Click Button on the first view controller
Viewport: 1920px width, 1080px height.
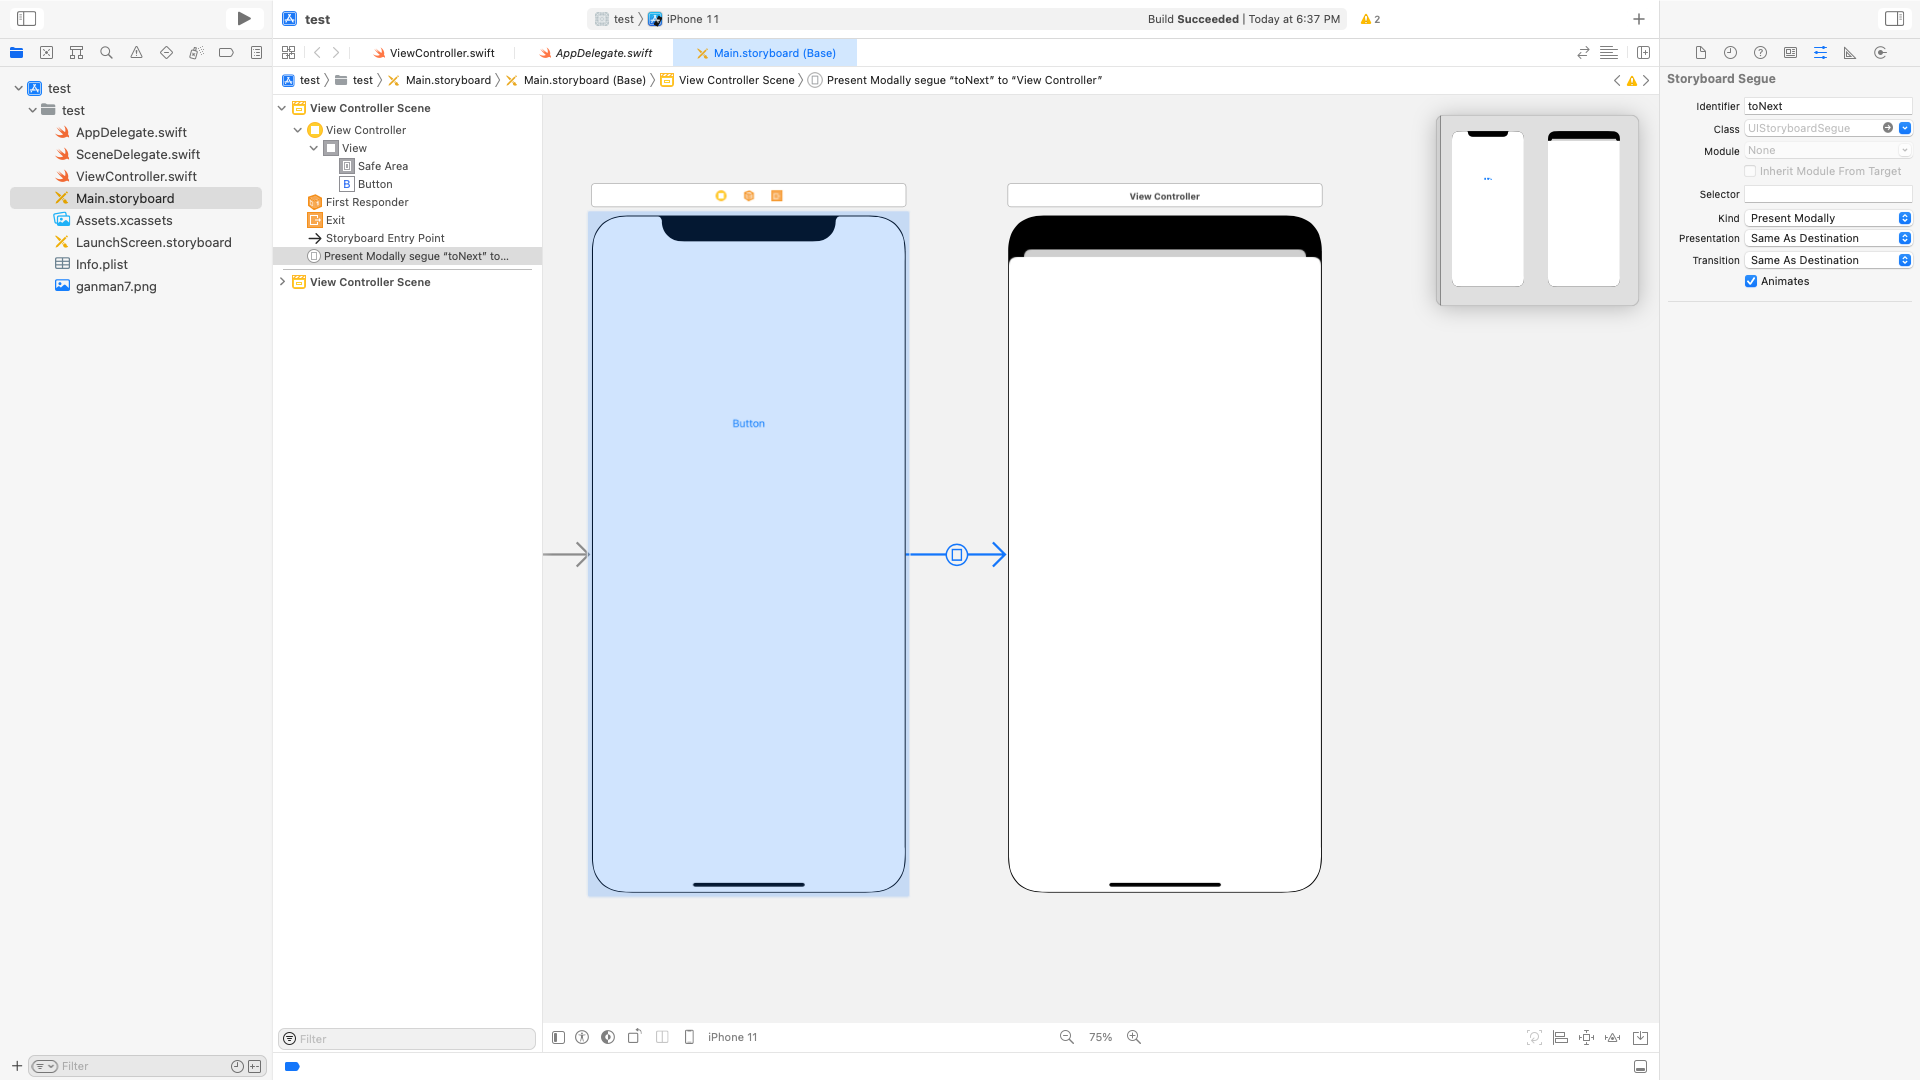point(748,424)
